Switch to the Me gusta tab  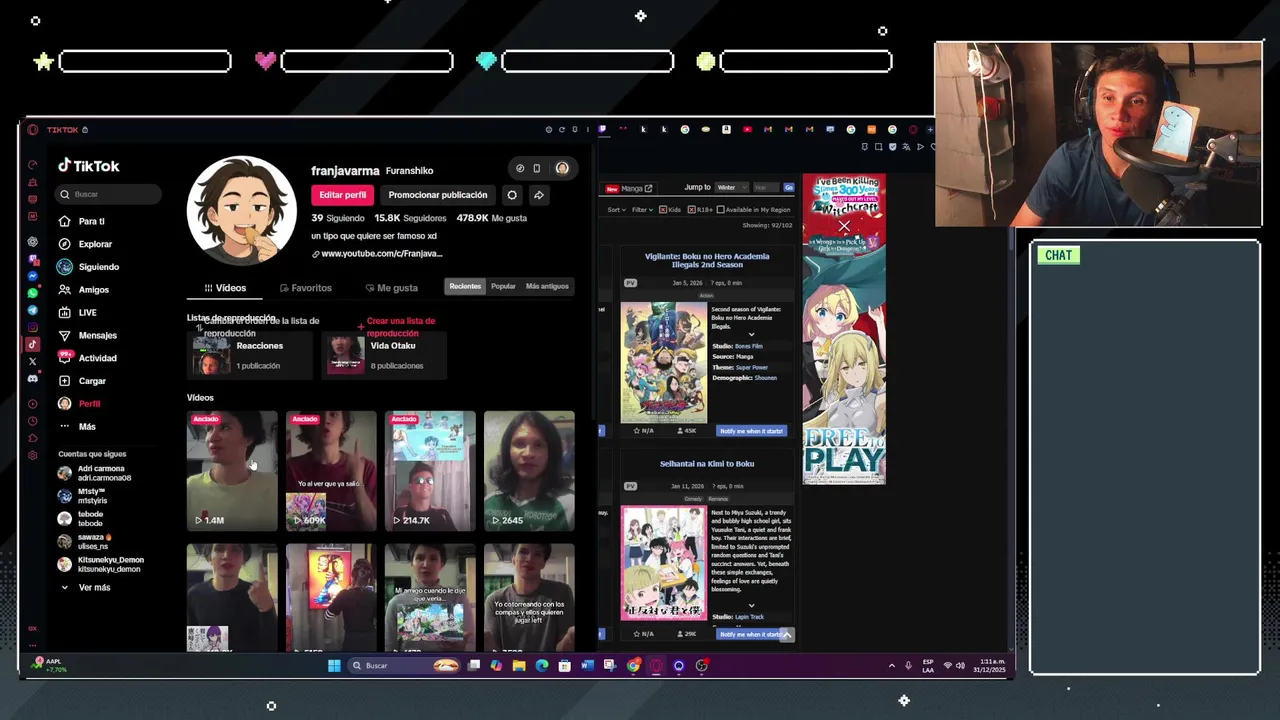click(x=392, y=288)
